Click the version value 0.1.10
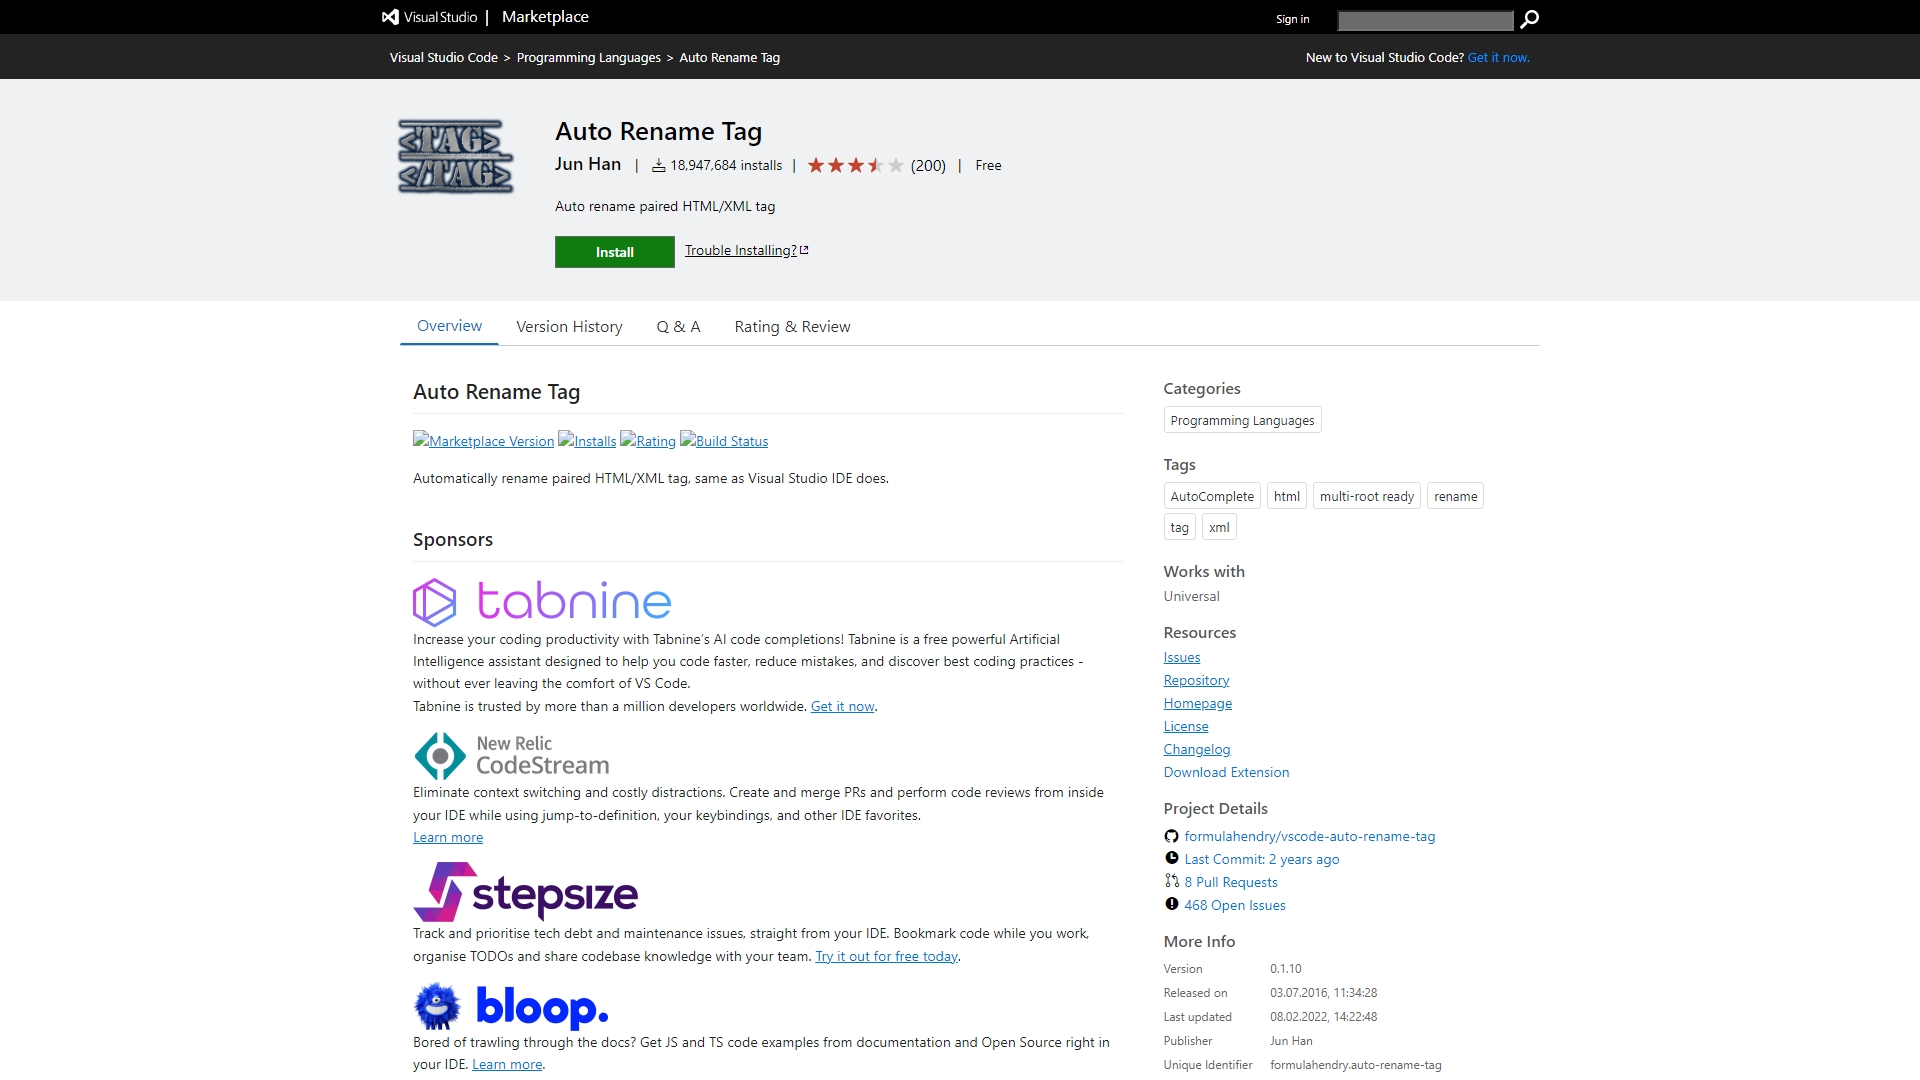This screenshot has height=1080, width=1920. coord(1286,969)
